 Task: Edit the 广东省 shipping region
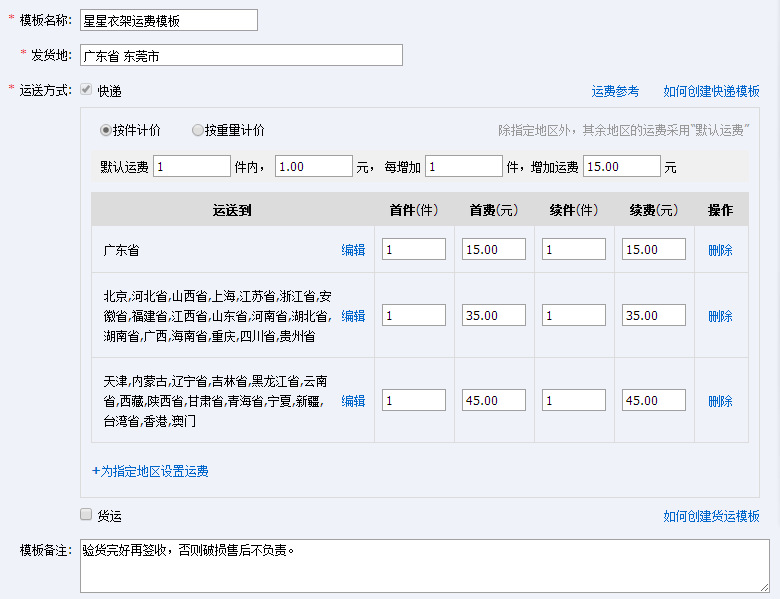353,250
